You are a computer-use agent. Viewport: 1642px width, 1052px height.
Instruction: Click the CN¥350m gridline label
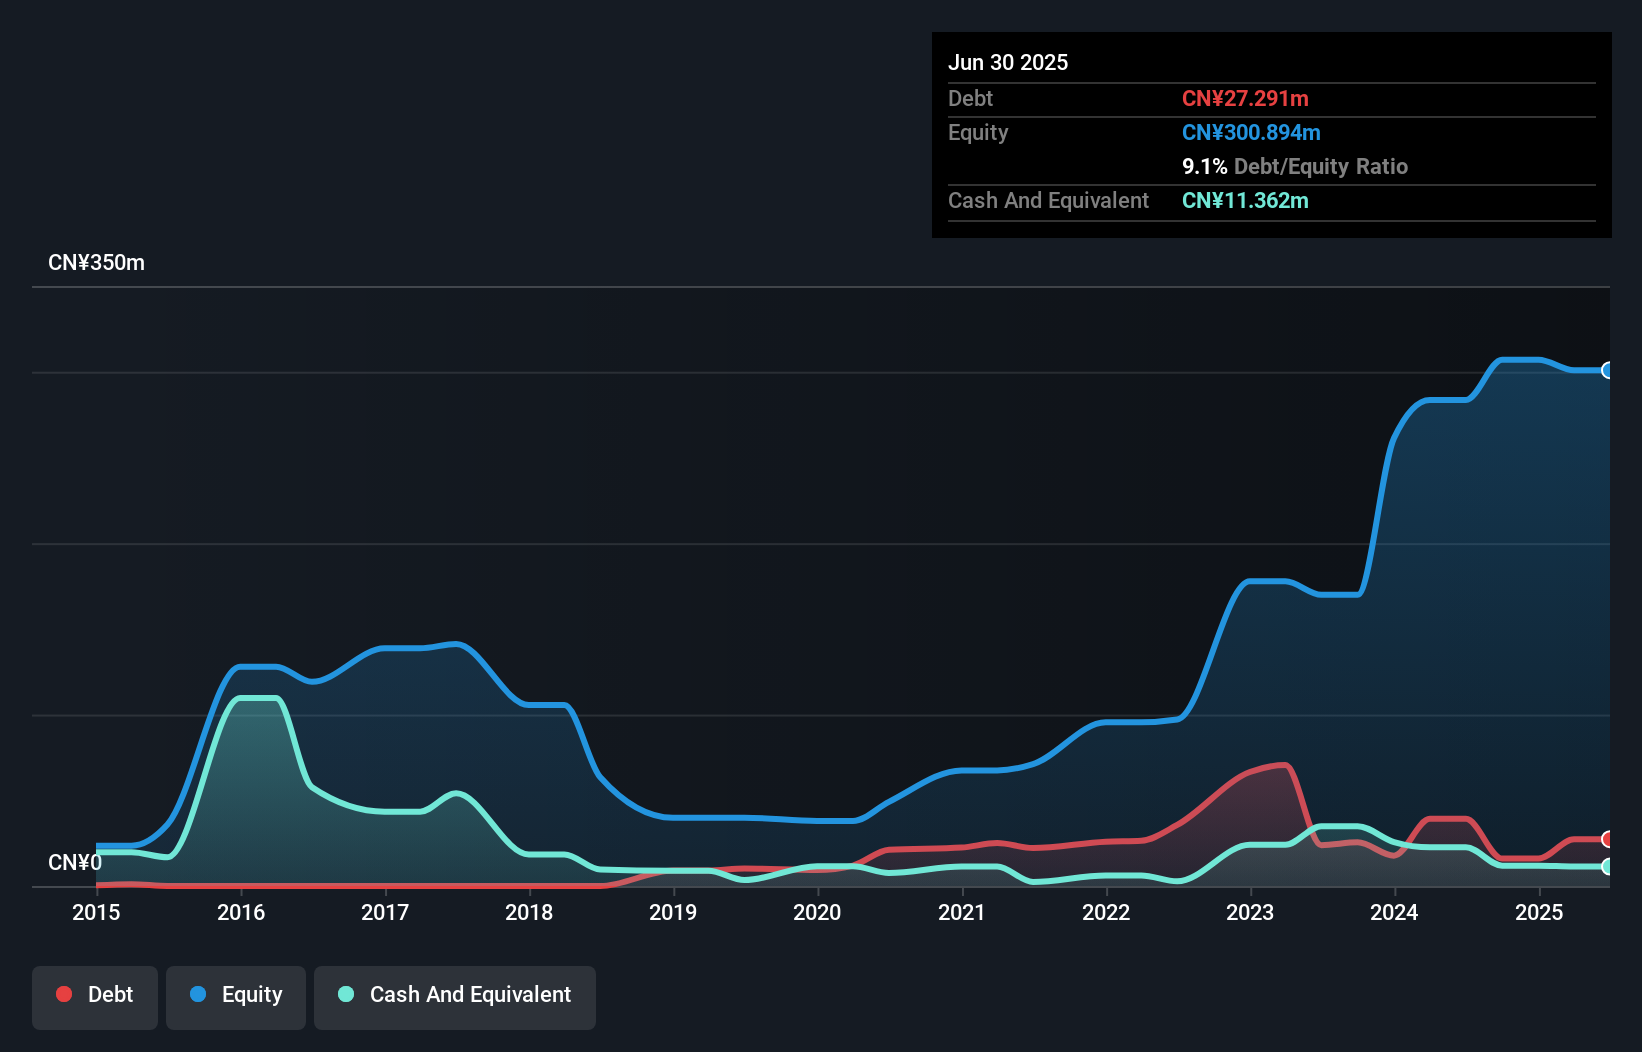coord(96,262)
